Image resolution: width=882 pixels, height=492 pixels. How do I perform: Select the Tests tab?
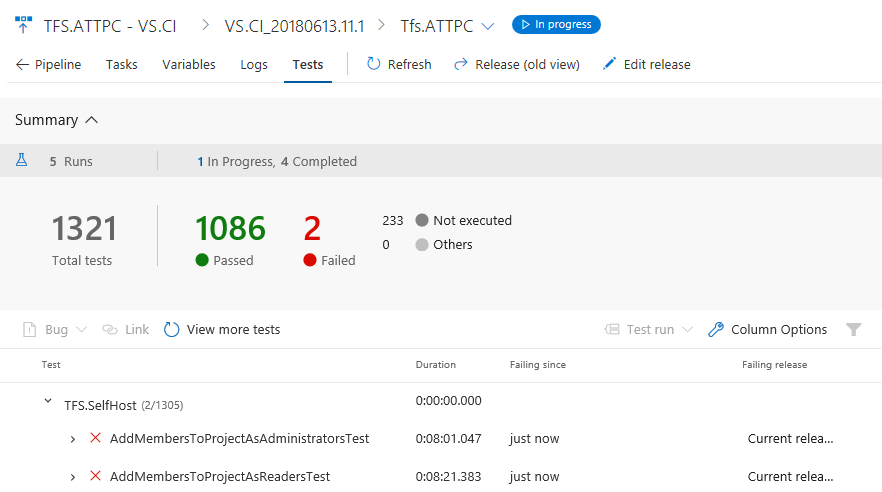click(x=308, y=65)
